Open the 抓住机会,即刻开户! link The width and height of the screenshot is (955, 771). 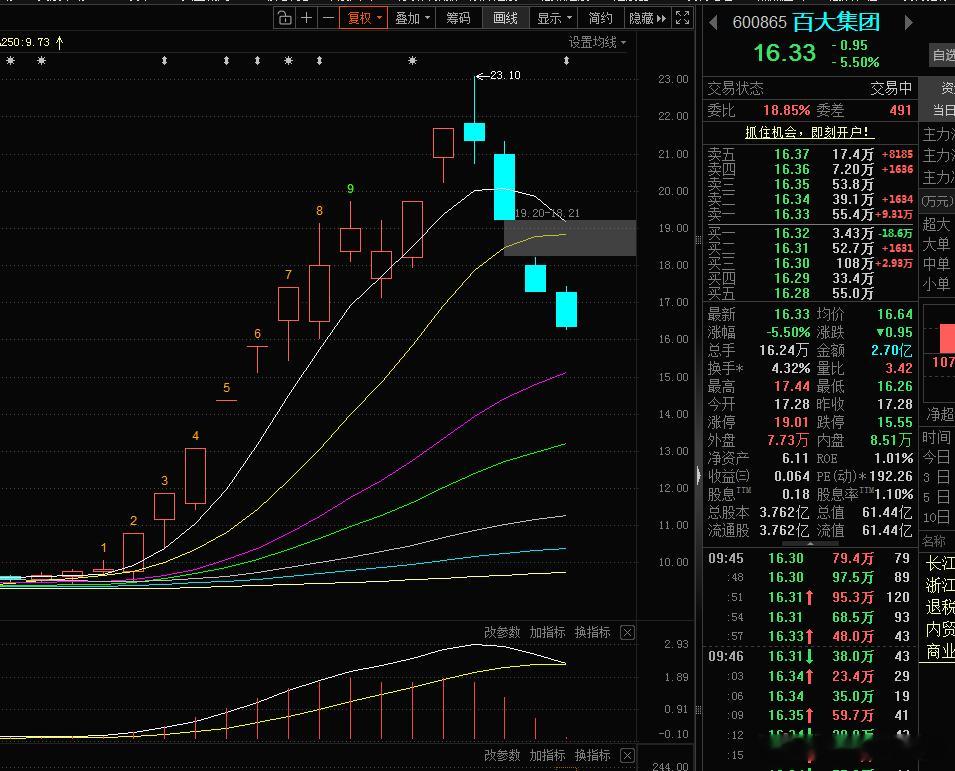tap(810, 132)
